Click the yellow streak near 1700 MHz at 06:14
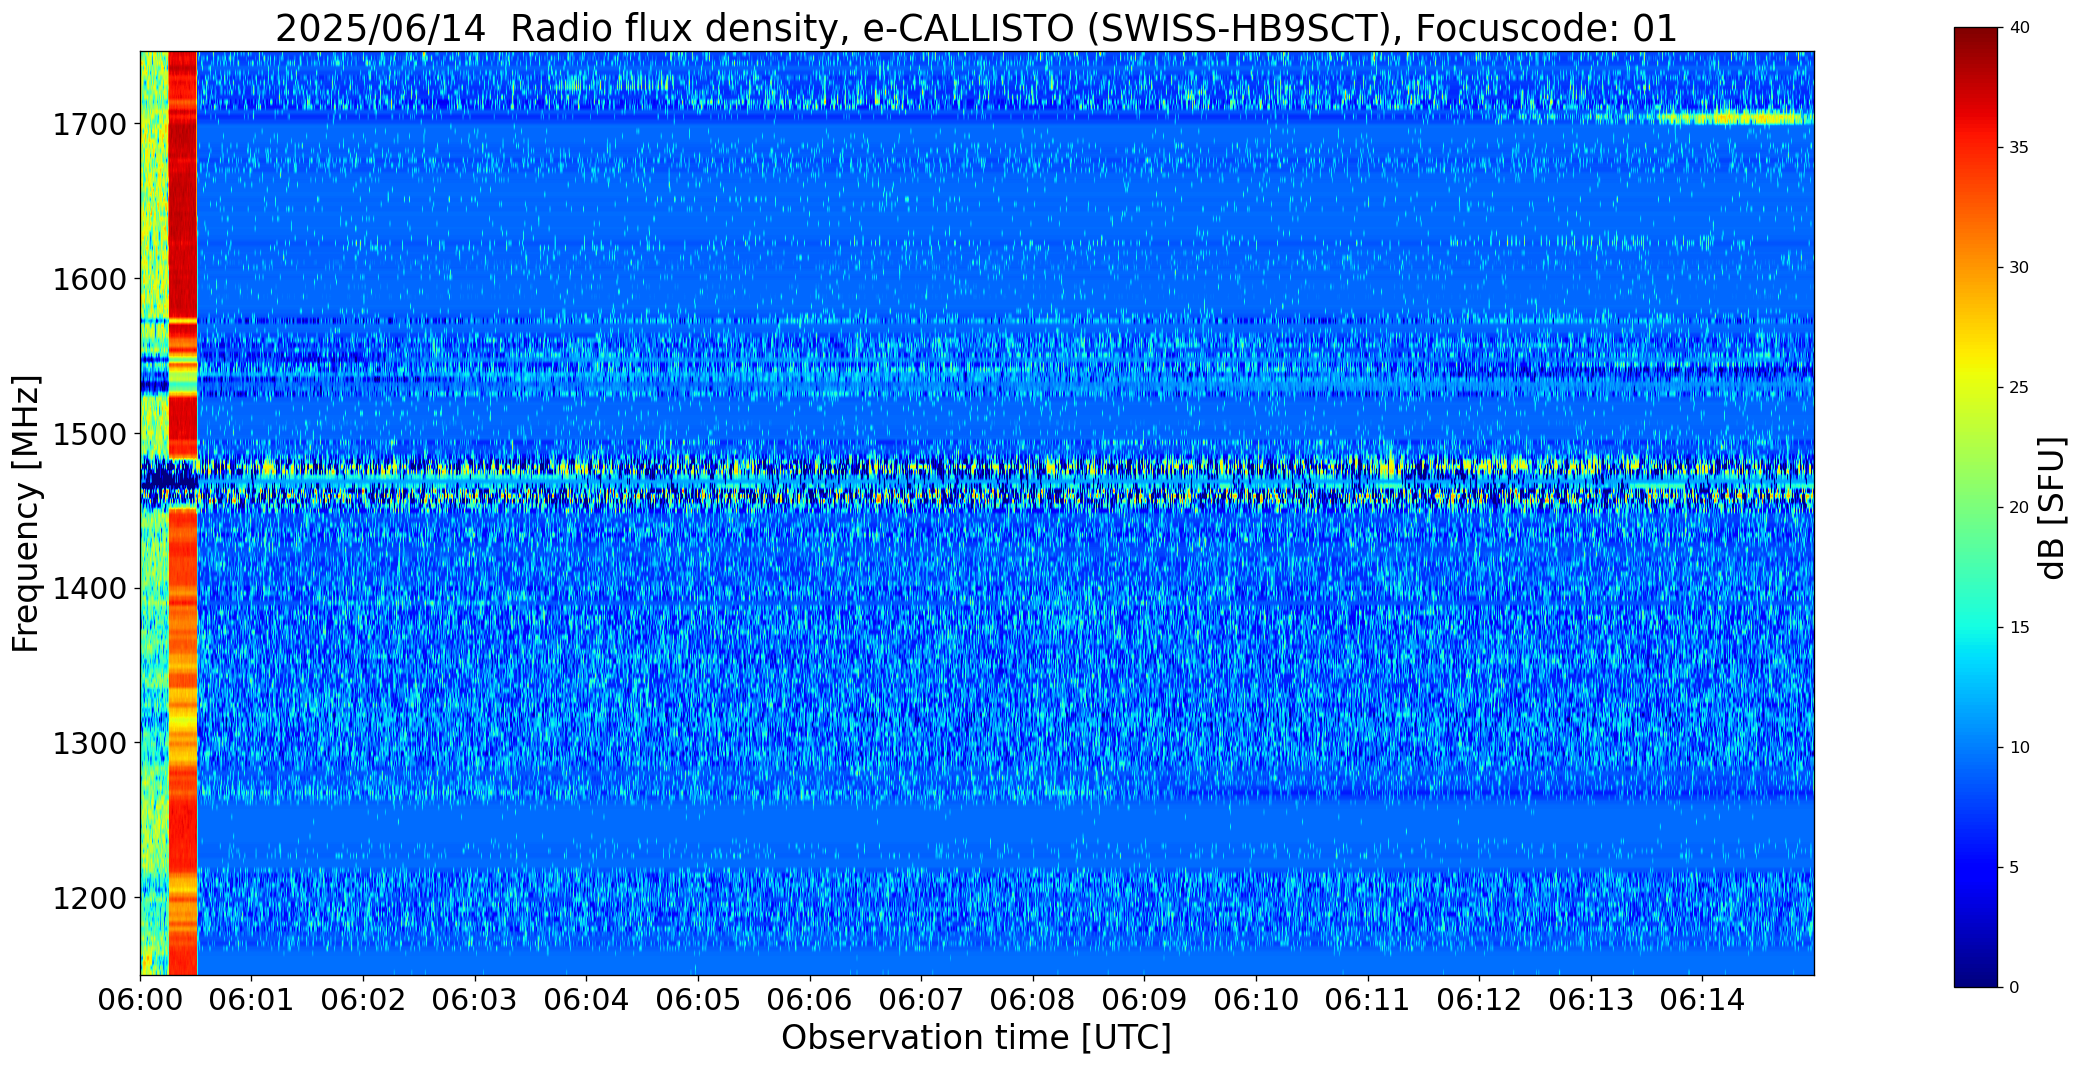Image resolution: width=2082 pixels, height=1067 pixels. point(1735,118)
